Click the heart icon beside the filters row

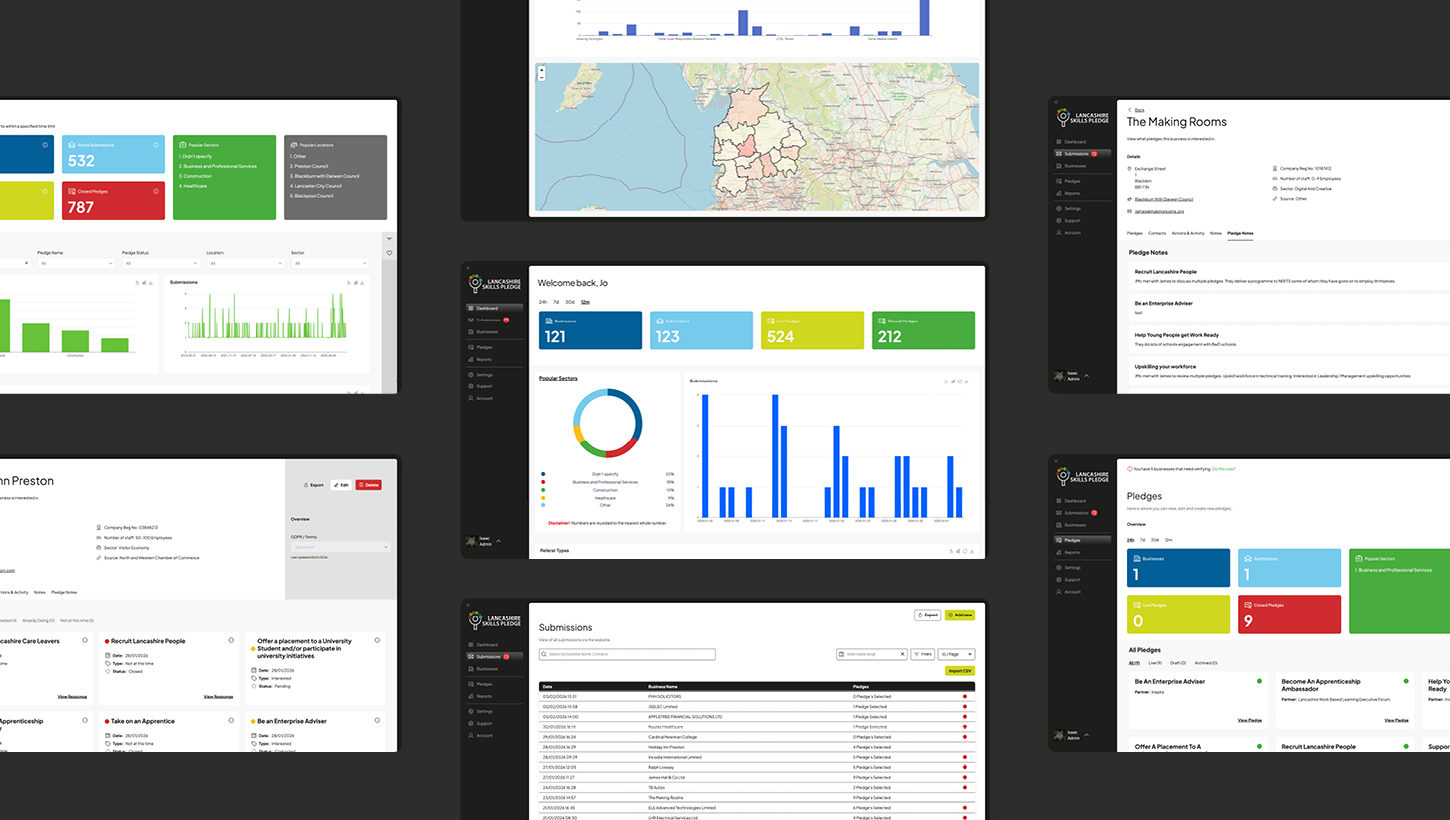[389, 253]
